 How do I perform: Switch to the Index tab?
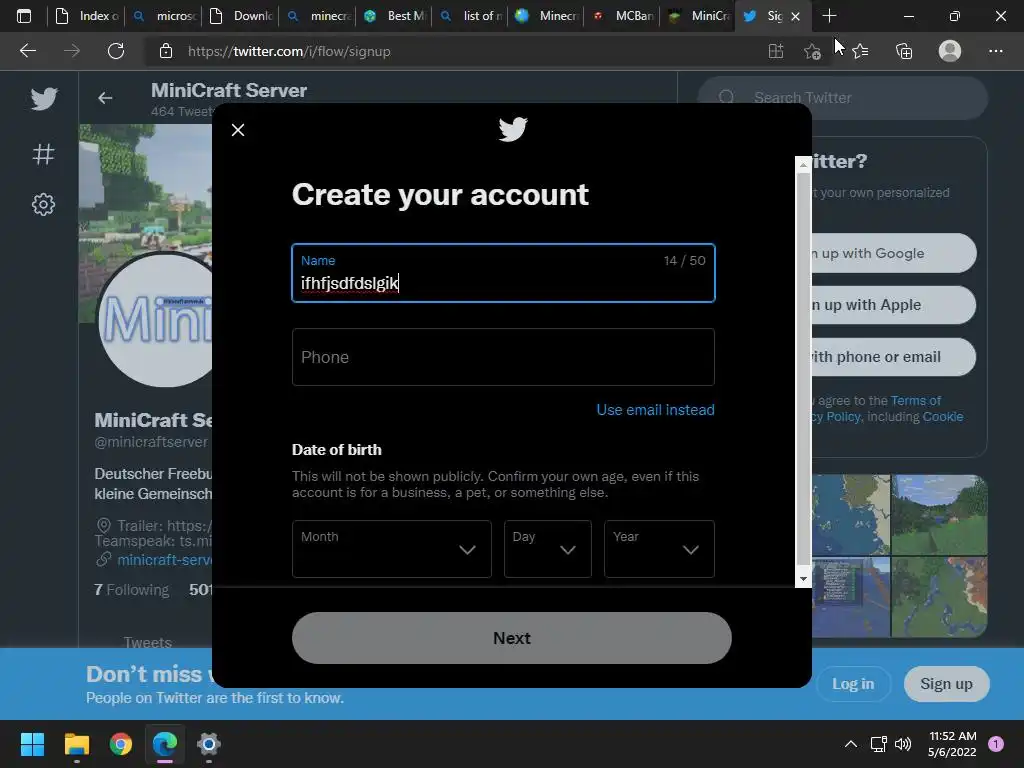click(88, 16)
